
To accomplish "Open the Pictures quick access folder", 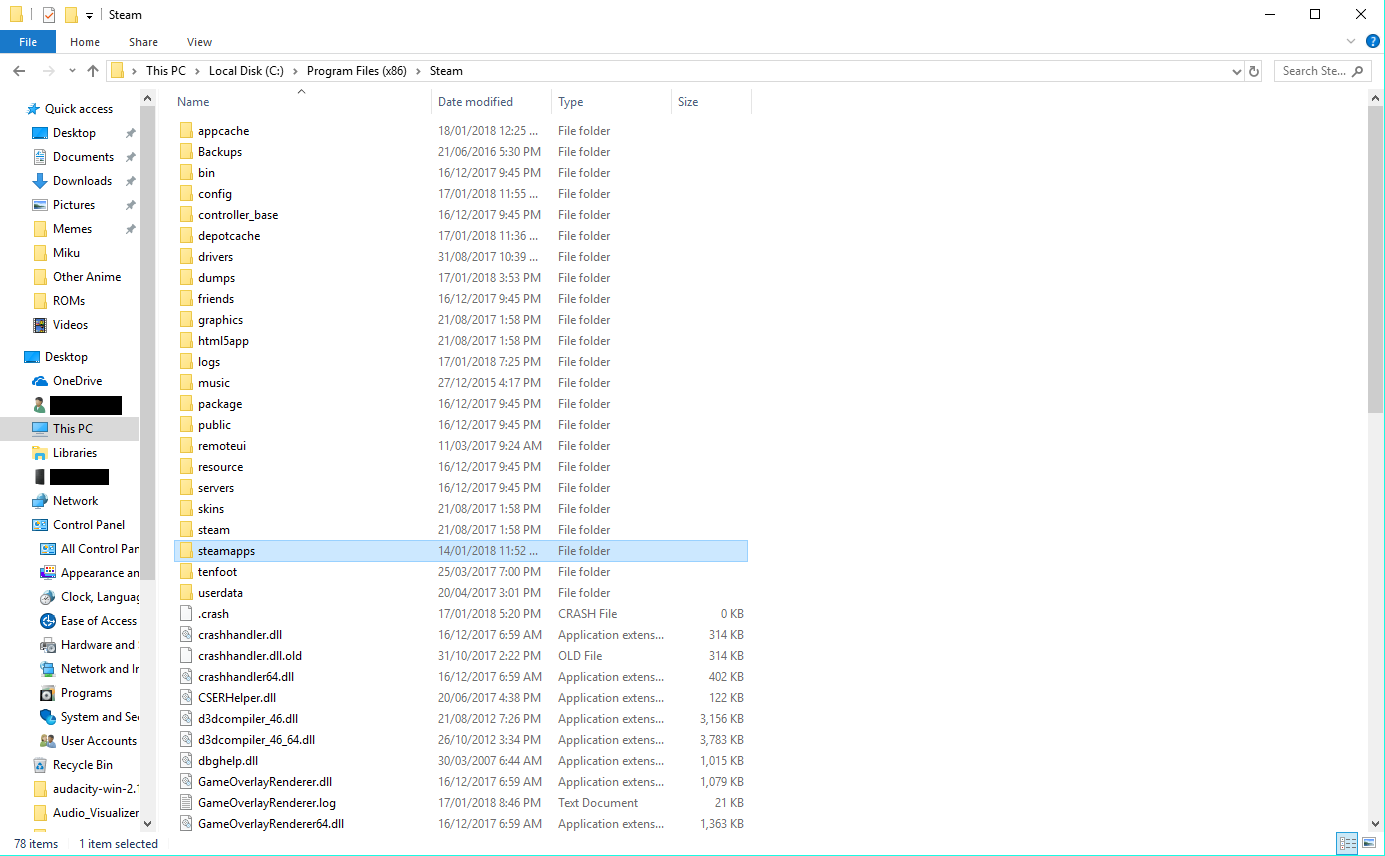I will (74, 205).
